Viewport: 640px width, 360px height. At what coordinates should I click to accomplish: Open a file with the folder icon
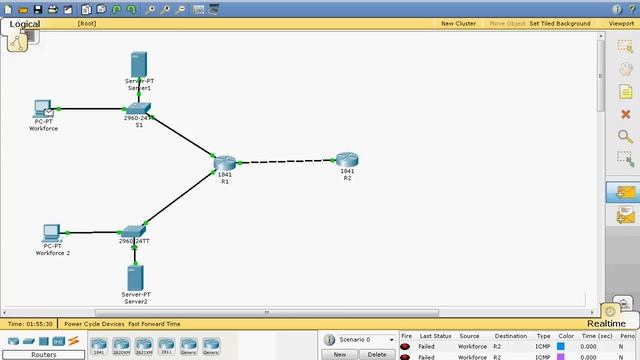point(23,9)
